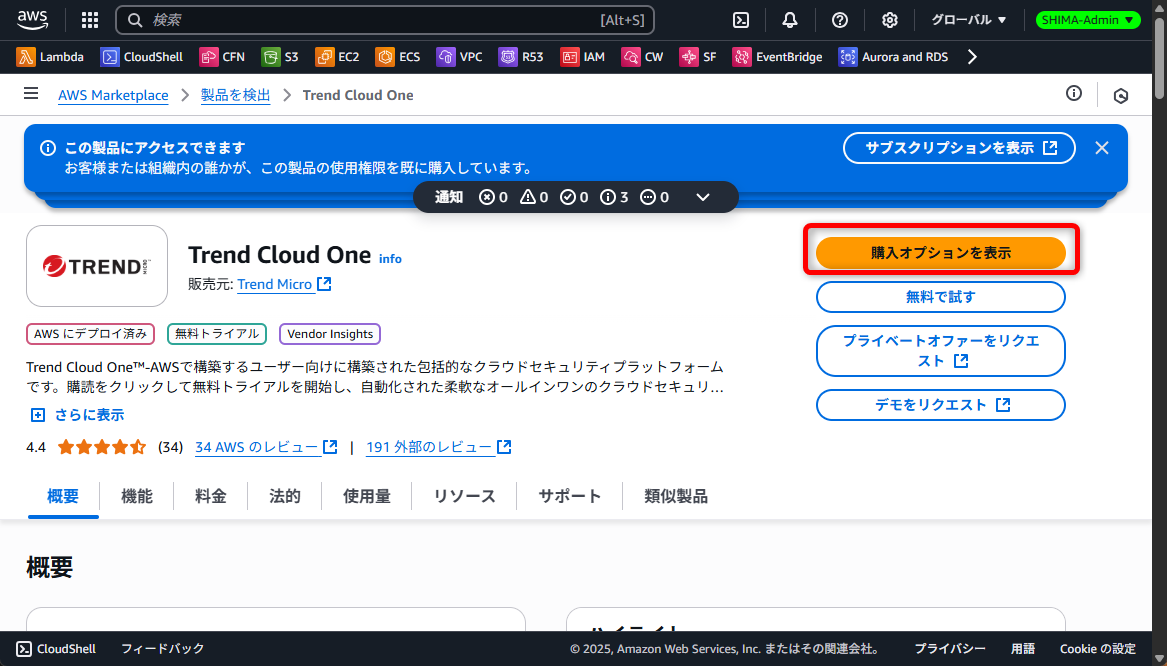The width and height of the screenshot is (1167, 666).
Task: Open the VPC shortcut
Action: [x=459, y=57]
